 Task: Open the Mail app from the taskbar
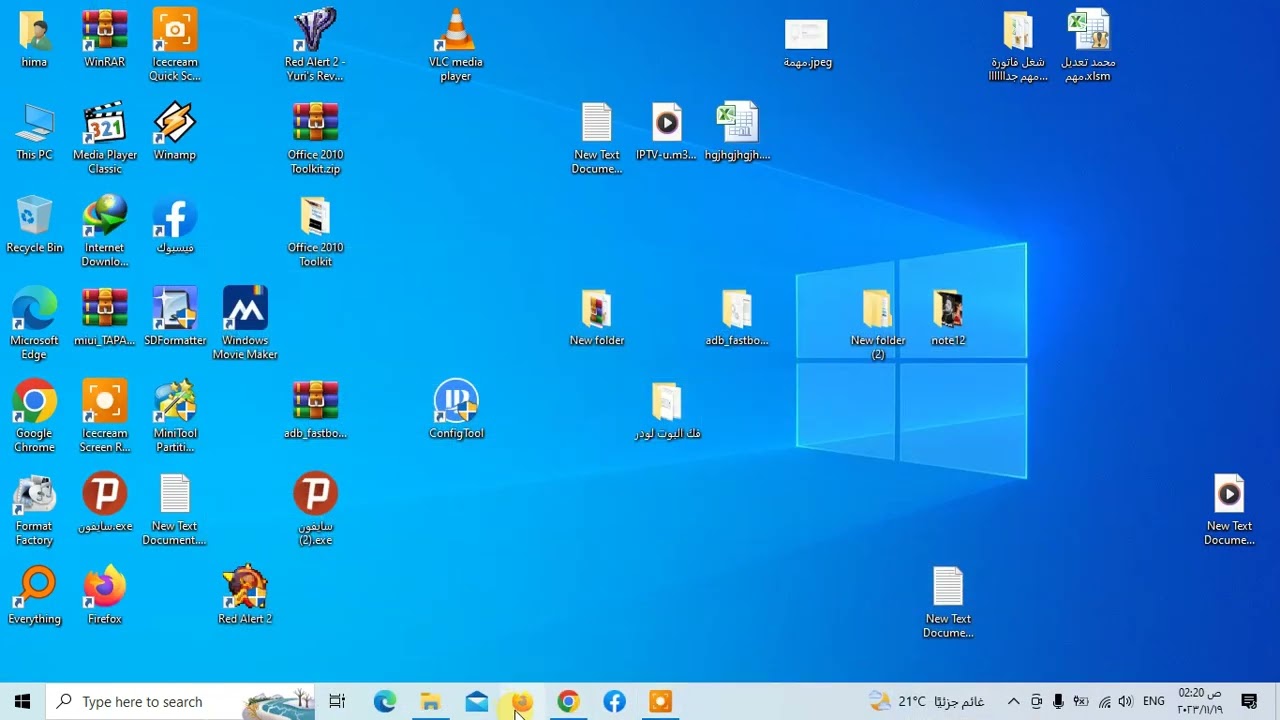[x=477, y=702]
